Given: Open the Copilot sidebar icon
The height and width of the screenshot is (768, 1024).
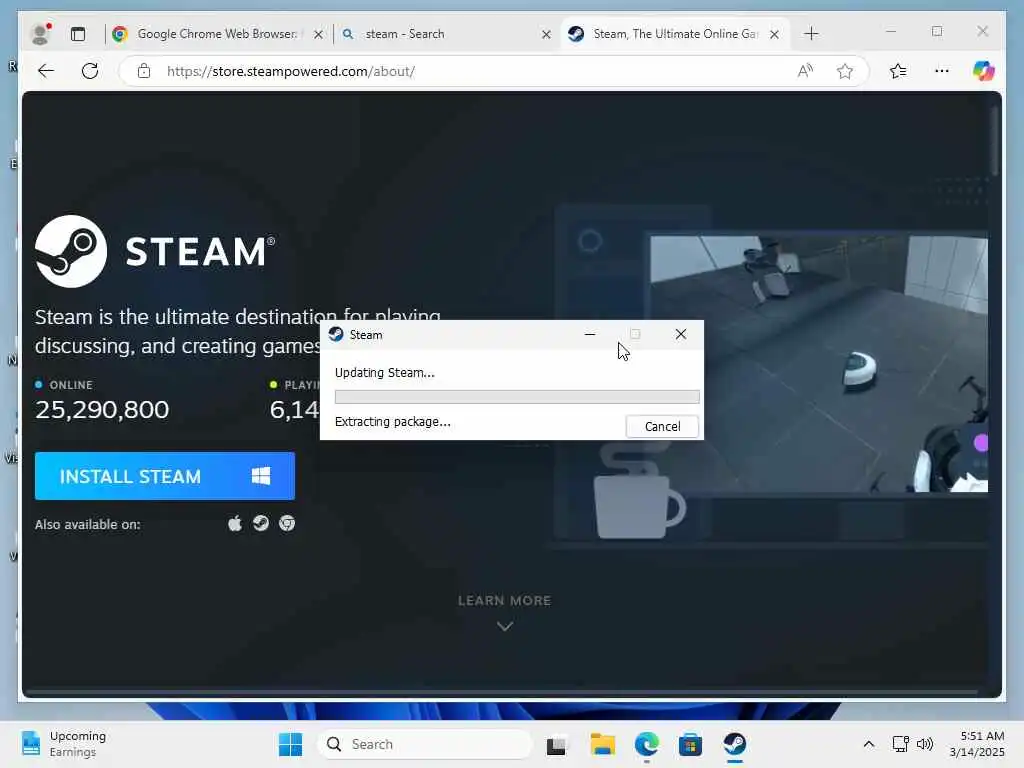Looking at the screenshot, I should (x=984, y=71).
